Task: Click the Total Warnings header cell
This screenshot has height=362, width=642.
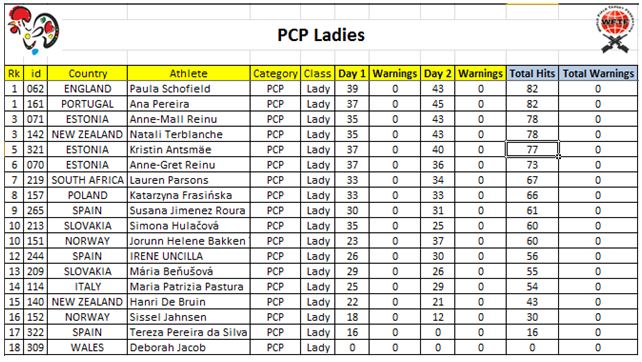Action: pos(598,74)
